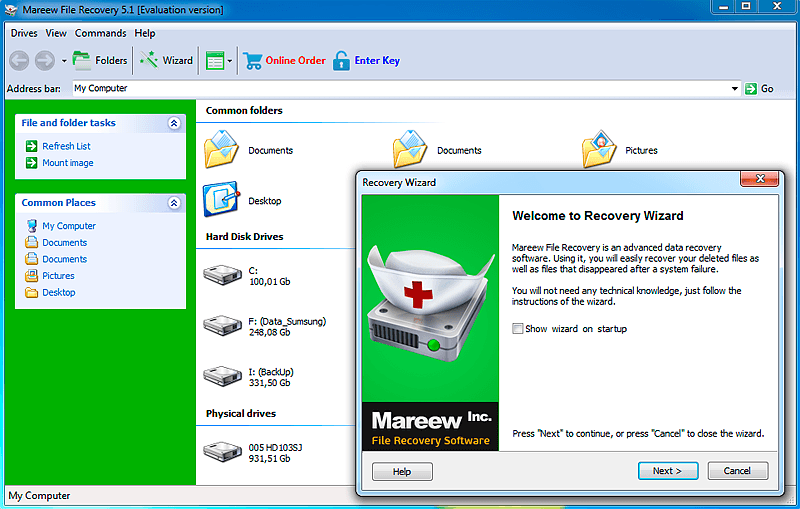Click the Enter Key padlock icon
The height and width of the screenshot is (509, 800).
pyautogui.click(x=342, y=60)
